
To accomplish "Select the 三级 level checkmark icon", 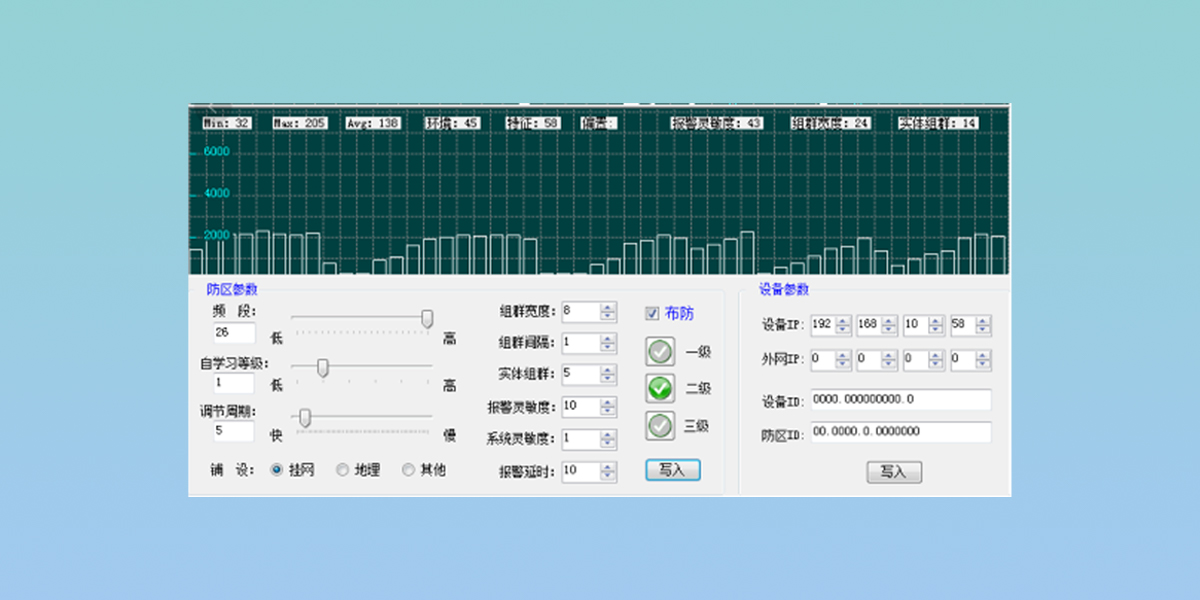I will coord(660,425).
